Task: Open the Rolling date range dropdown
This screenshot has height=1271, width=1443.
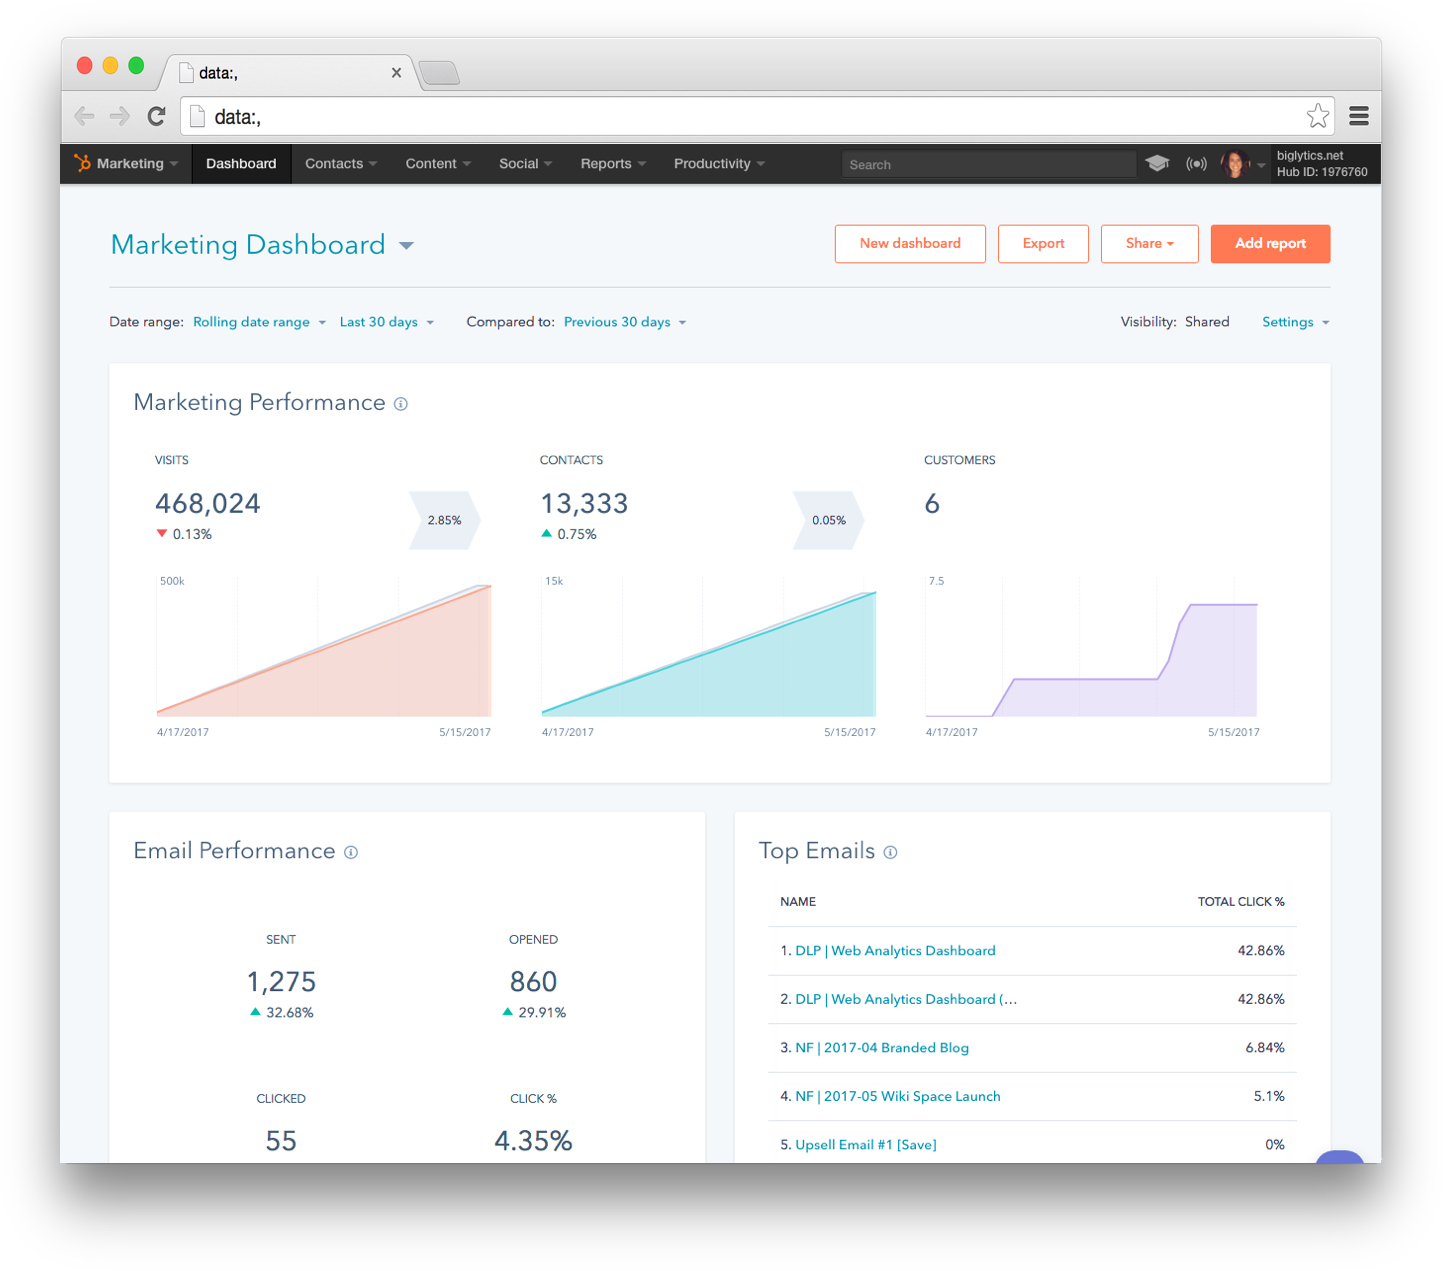Action: (x=259, y=322)
